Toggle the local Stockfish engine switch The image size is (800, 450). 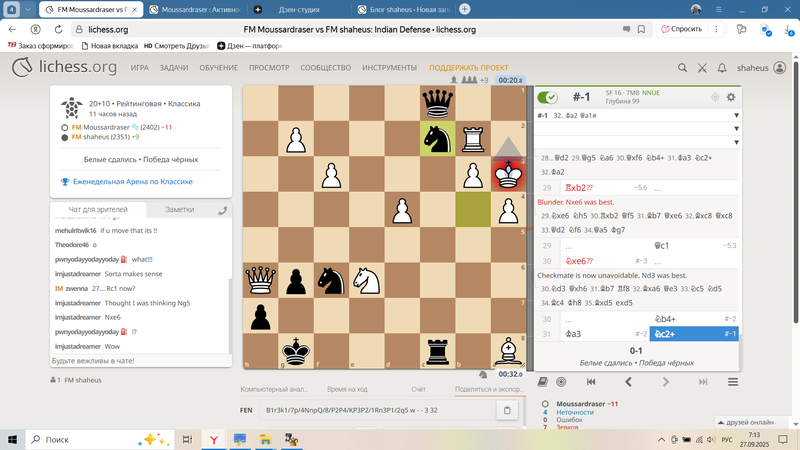[x=547, y=97]
